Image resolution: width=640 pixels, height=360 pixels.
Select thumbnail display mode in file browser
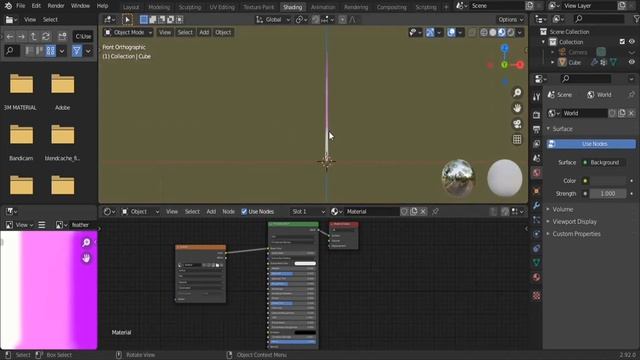tap(51, 51)
